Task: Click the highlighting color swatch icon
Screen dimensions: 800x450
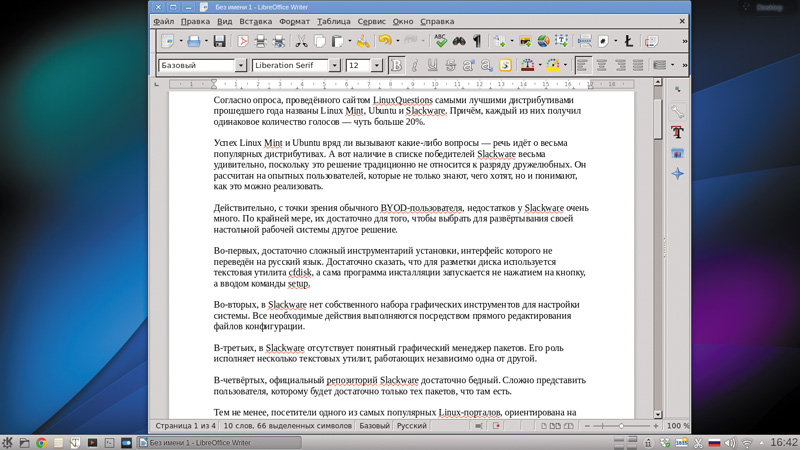Action: pos(553,65)
